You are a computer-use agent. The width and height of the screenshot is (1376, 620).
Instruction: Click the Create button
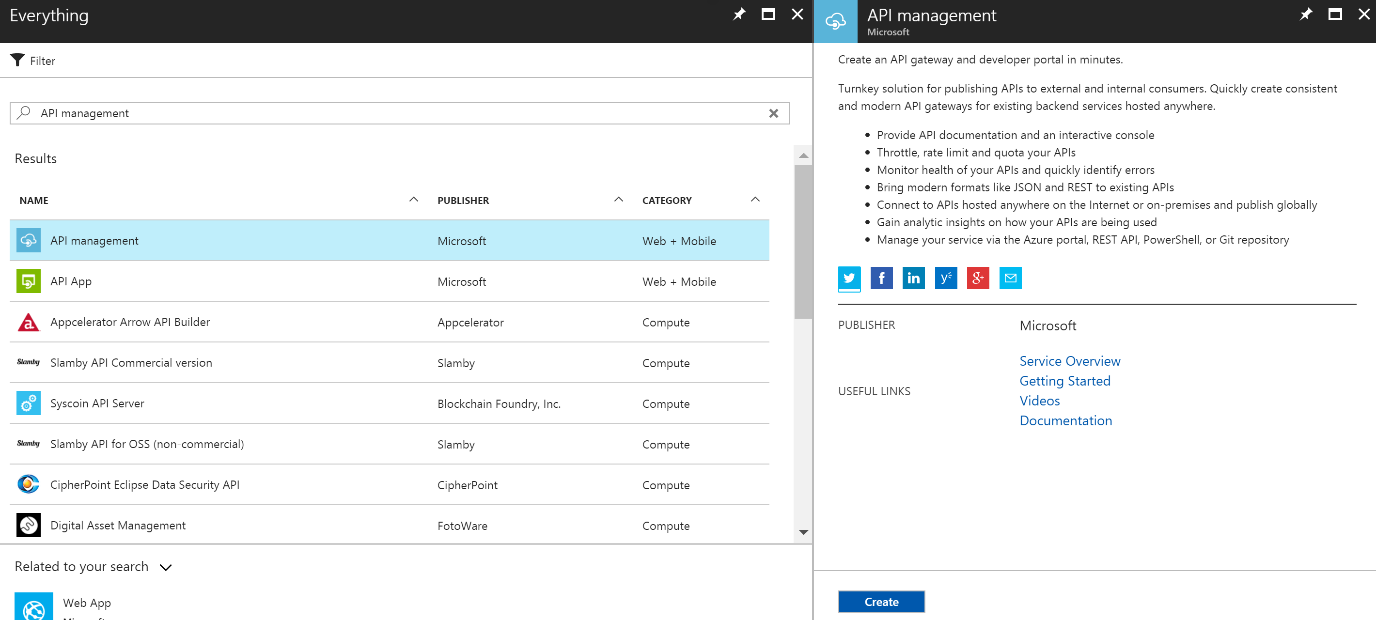(881, 601)
